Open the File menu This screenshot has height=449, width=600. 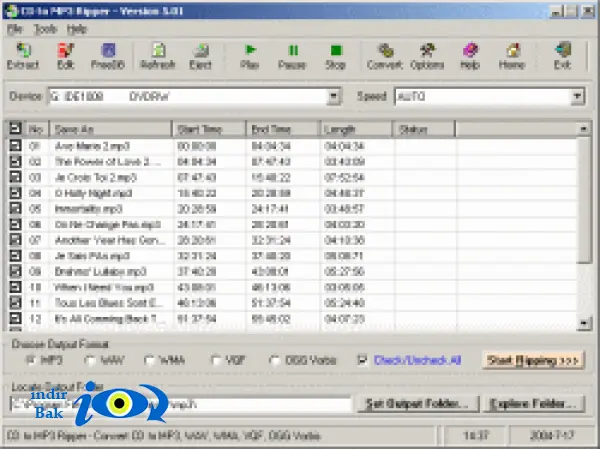tap(15, 29)
